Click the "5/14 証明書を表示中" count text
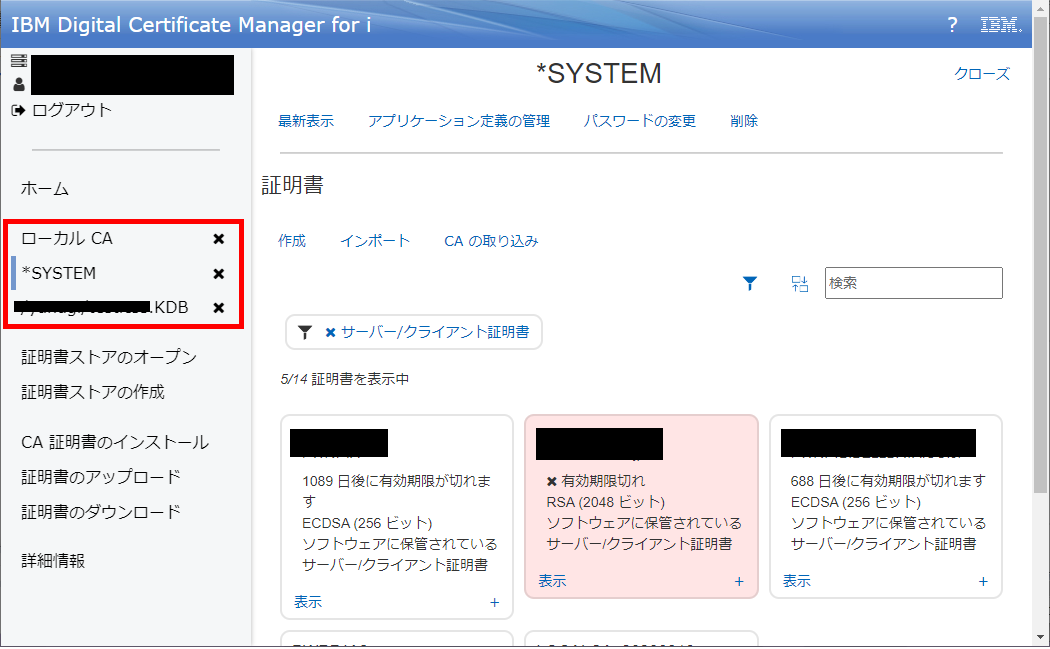Image resolution: width=1050 pixels, height=649 pixels. point(345,379)
